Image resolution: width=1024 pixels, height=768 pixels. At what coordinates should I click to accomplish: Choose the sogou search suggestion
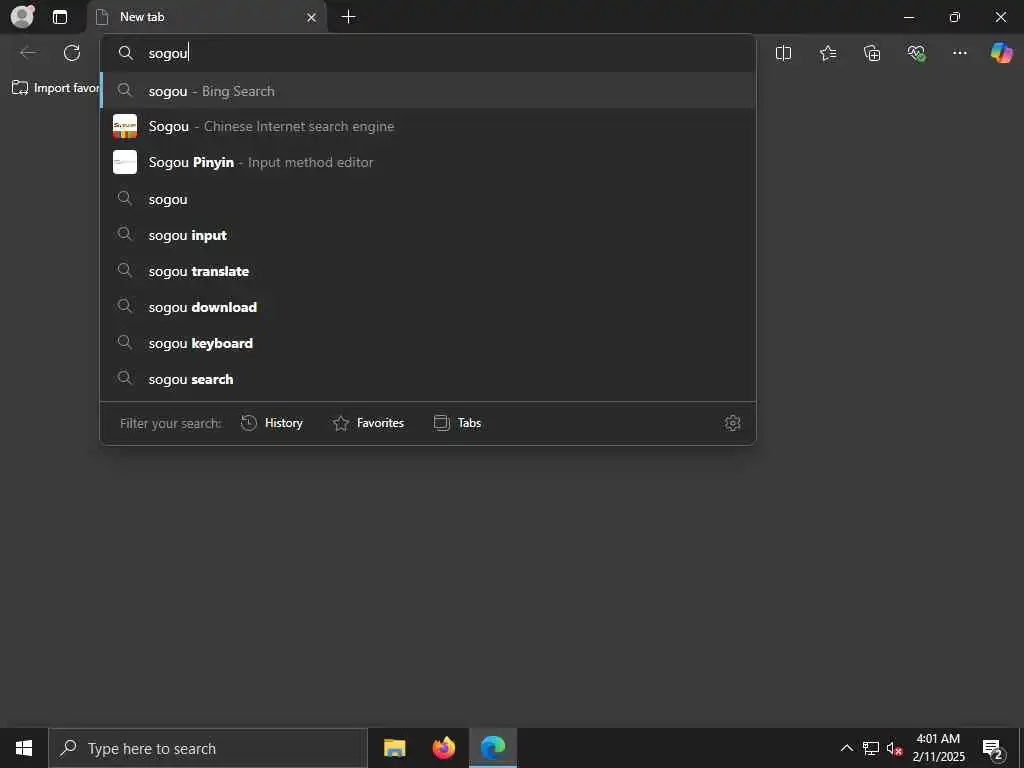[428, 379]
